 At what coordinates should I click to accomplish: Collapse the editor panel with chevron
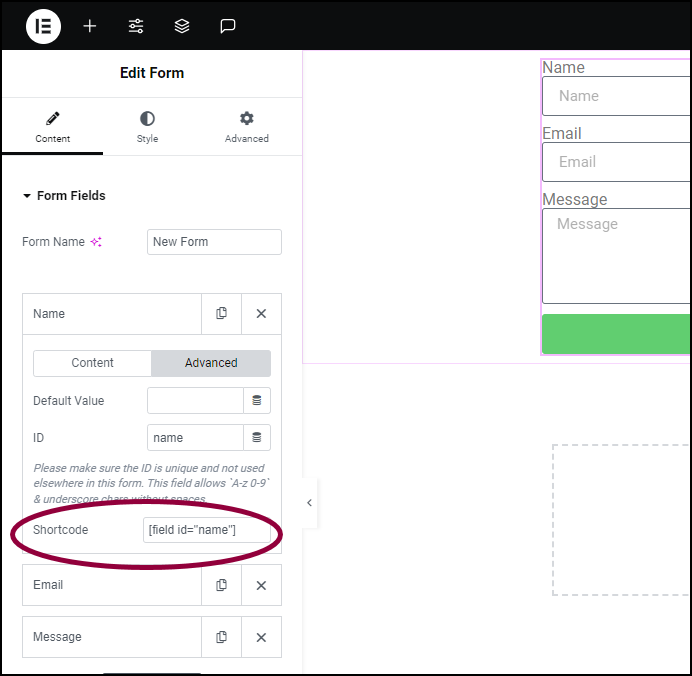[x=309, y=503]
